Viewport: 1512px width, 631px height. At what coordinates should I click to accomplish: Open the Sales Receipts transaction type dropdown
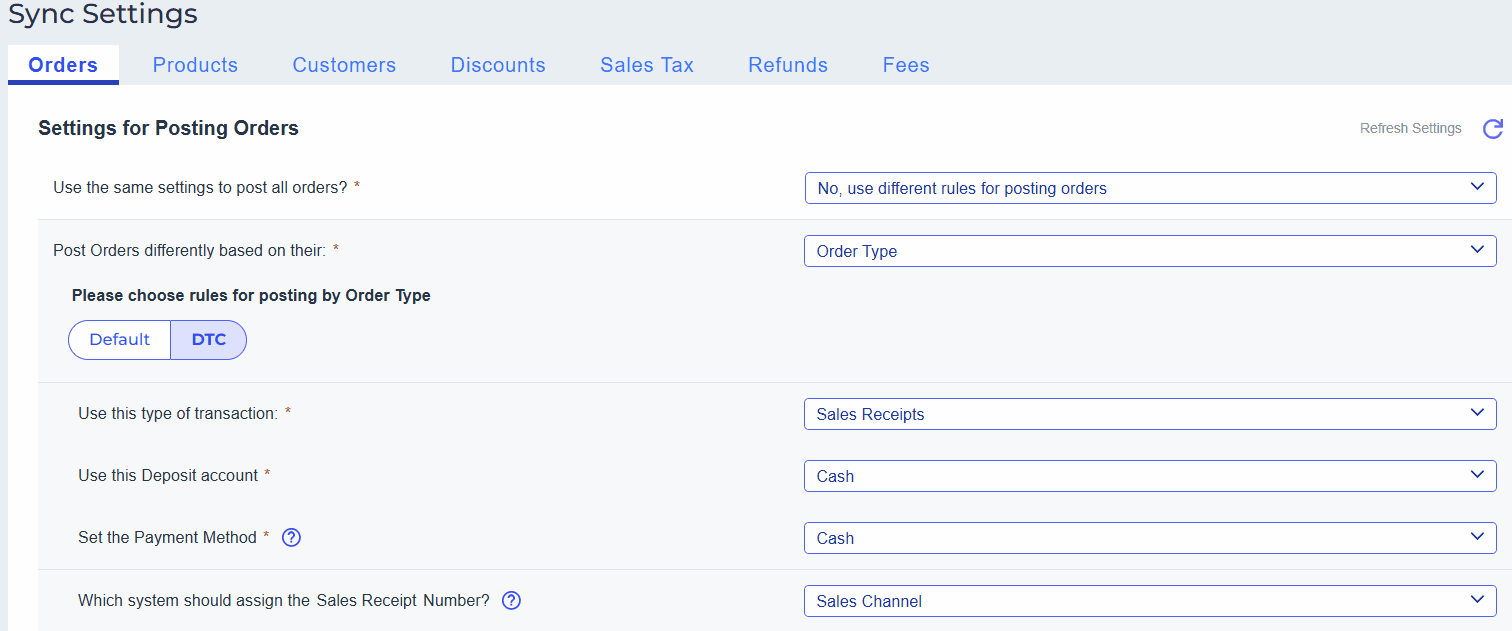point(1150,414)
